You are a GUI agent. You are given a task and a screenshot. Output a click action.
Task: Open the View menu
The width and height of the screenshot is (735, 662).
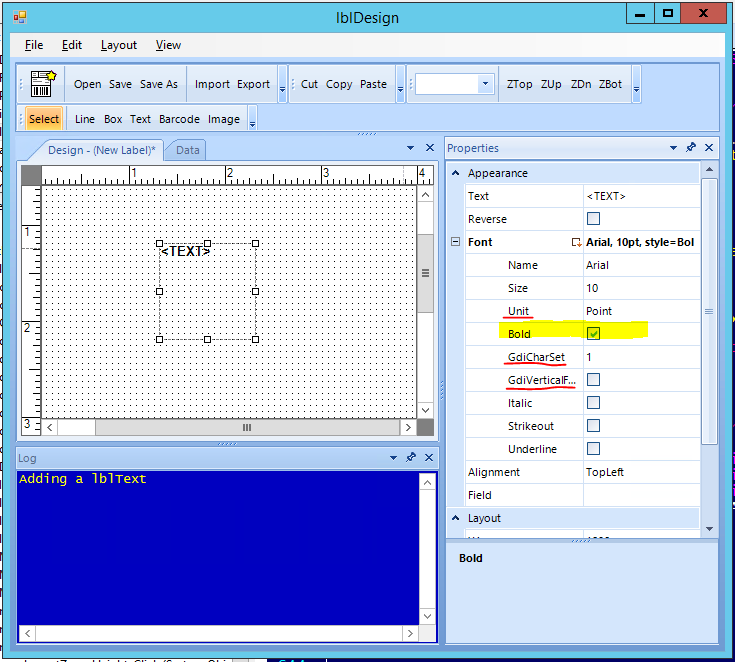[x=168, y=45]
